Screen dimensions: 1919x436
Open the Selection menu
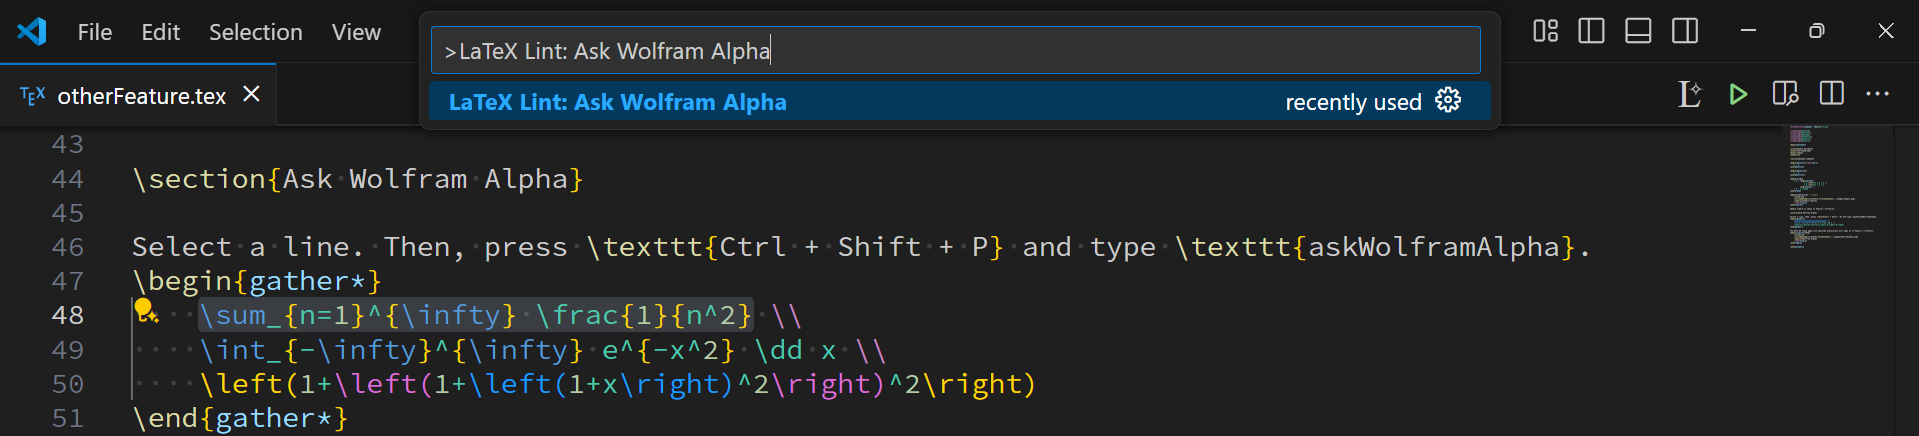coord(255,32)
